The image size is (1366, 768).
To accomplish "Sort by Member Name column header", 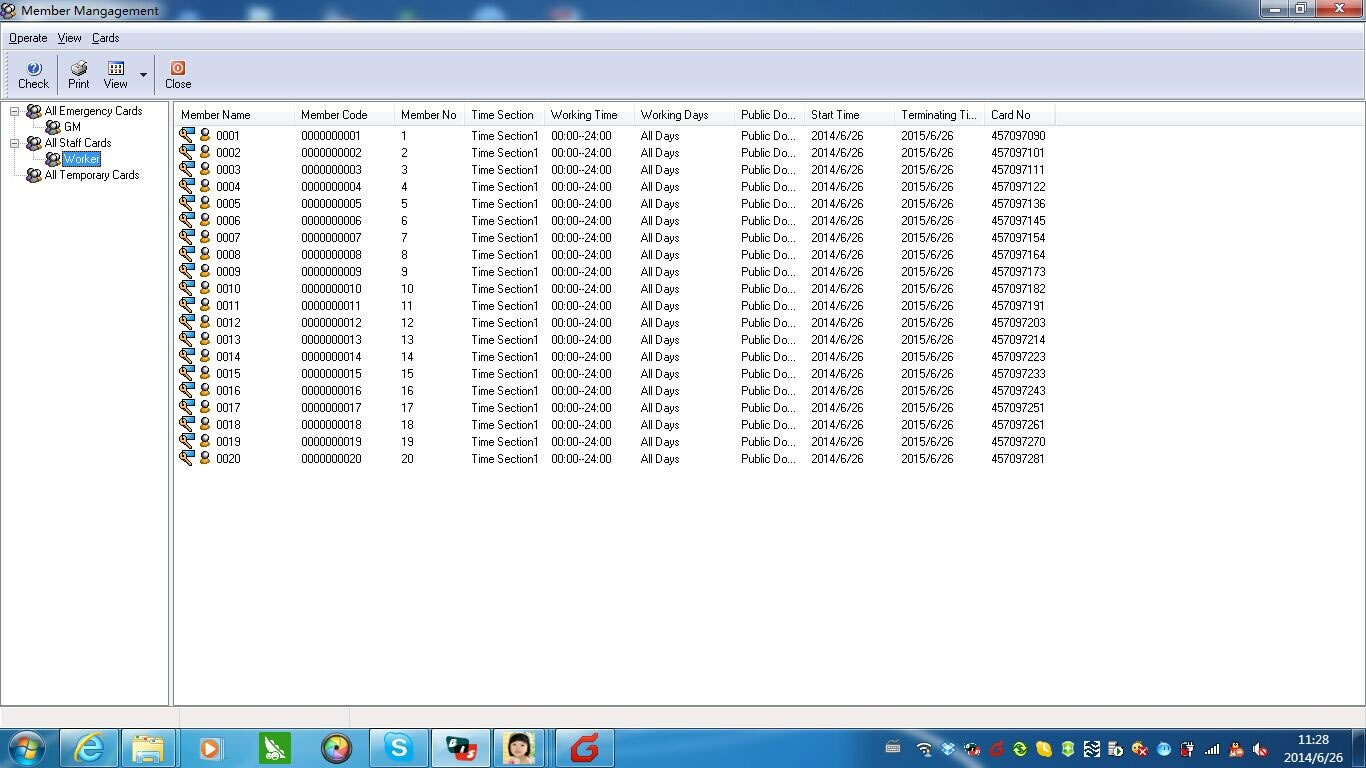I will (216, 115).
